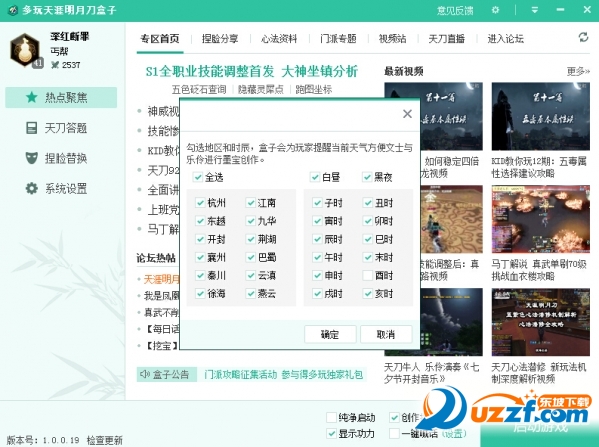Open the title bar dropdown menu arrow

tap(535, 10)
